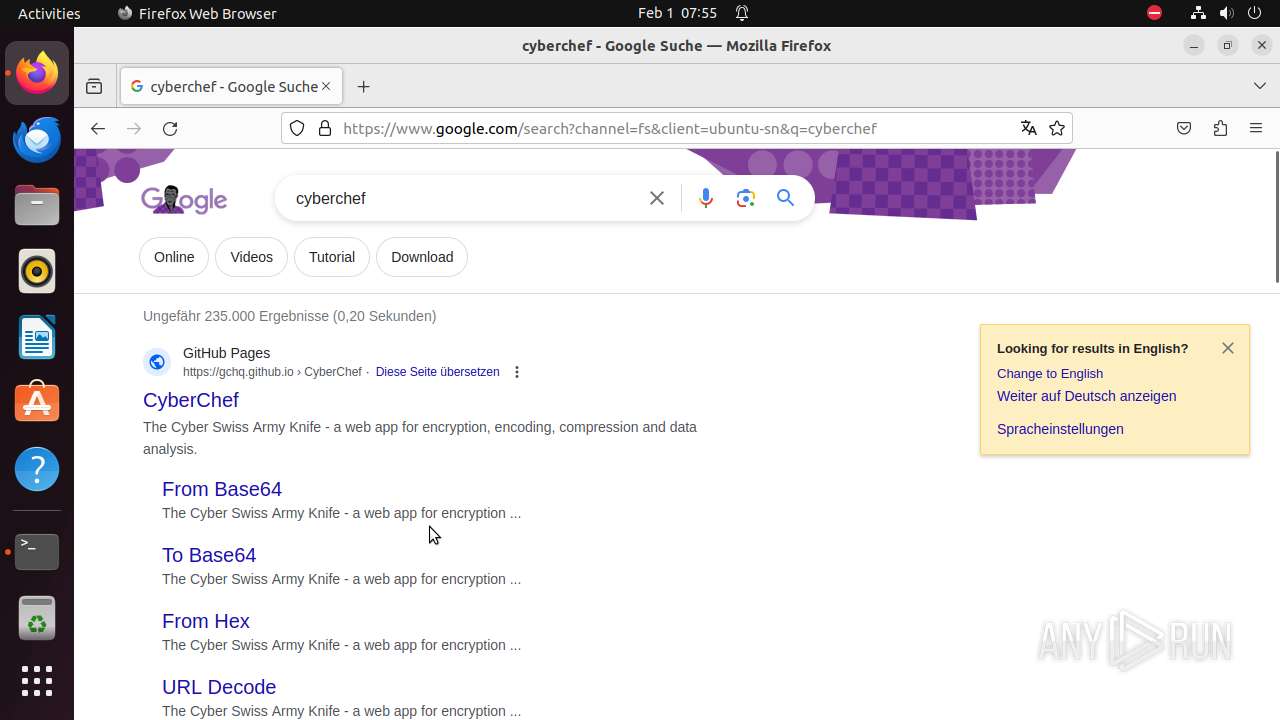Open the result's three-dot options menu
The height and width of the screenshot is (720, 1280).
(x=517, y=372)
